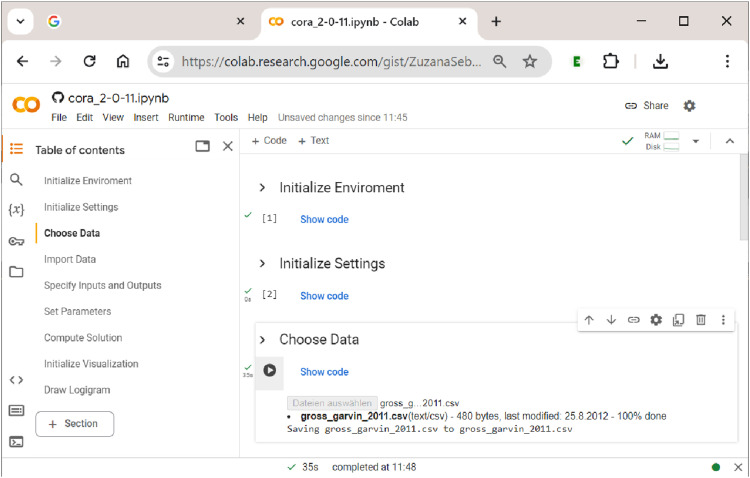Open the Code snippets panel icon

(16, 380)
